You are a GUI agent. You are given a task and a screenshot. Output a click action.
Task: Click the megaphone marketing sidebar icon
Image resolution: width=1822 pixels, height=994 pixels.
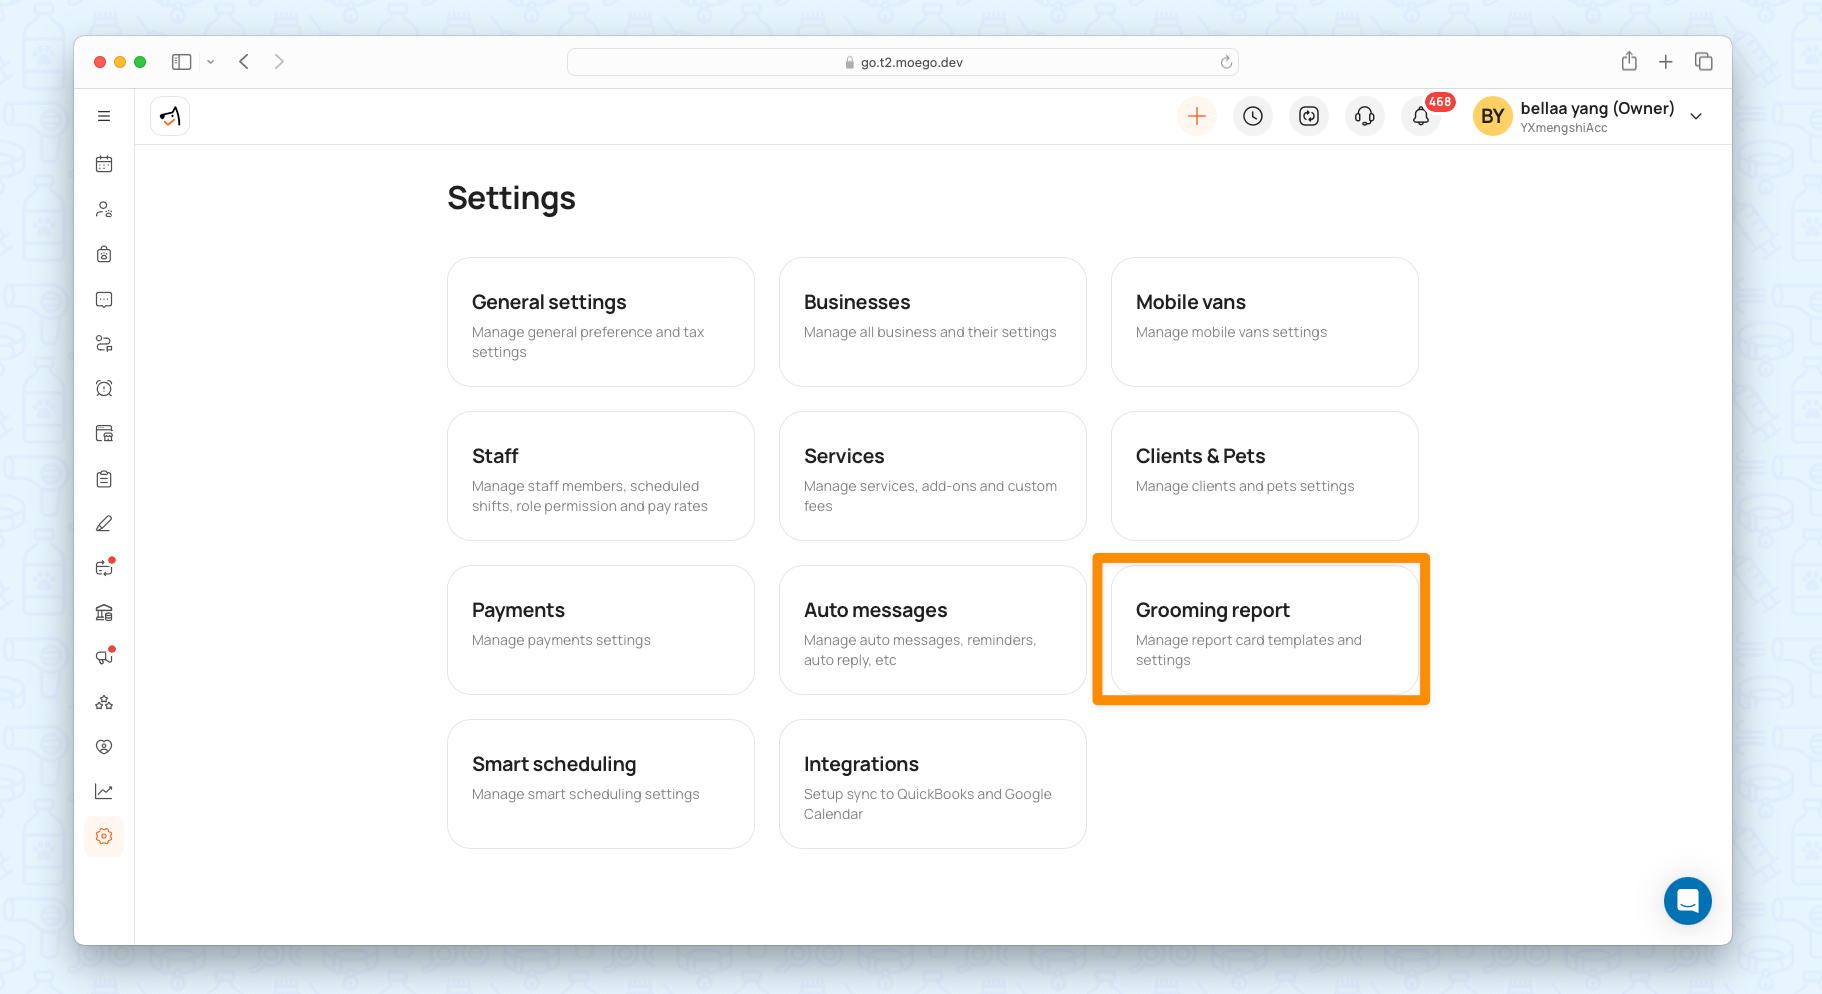pyautogui.click(x=104, y=657)
